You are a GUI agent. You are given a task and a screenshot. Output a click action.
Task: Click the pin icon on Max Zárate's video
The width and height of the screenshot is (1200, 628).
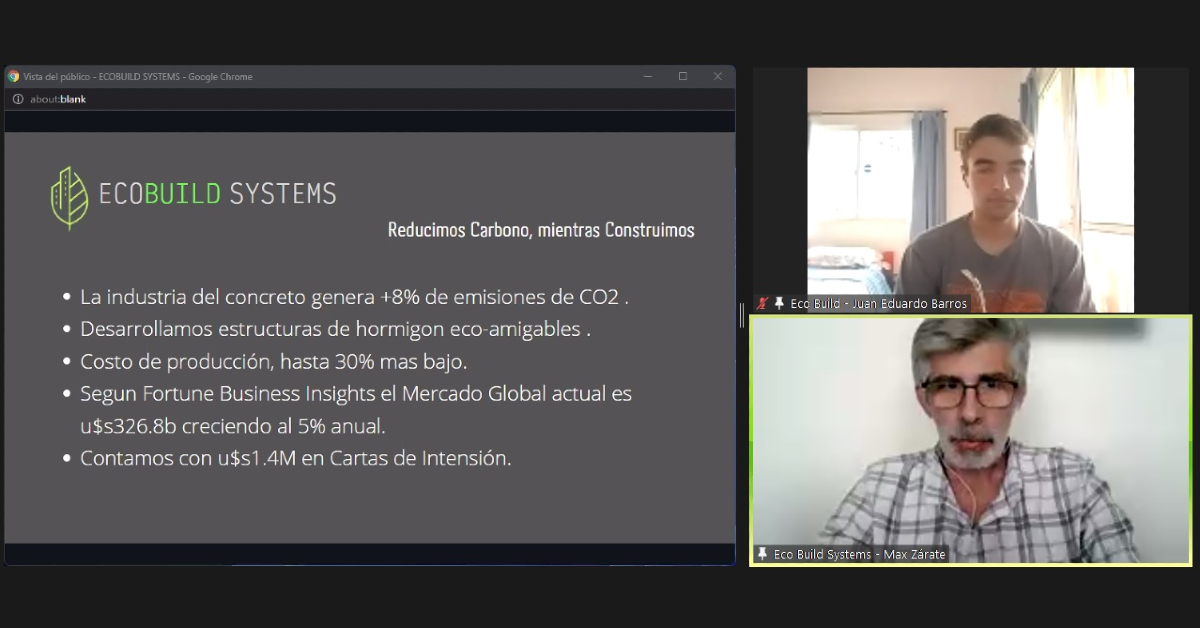pos(763,554)
